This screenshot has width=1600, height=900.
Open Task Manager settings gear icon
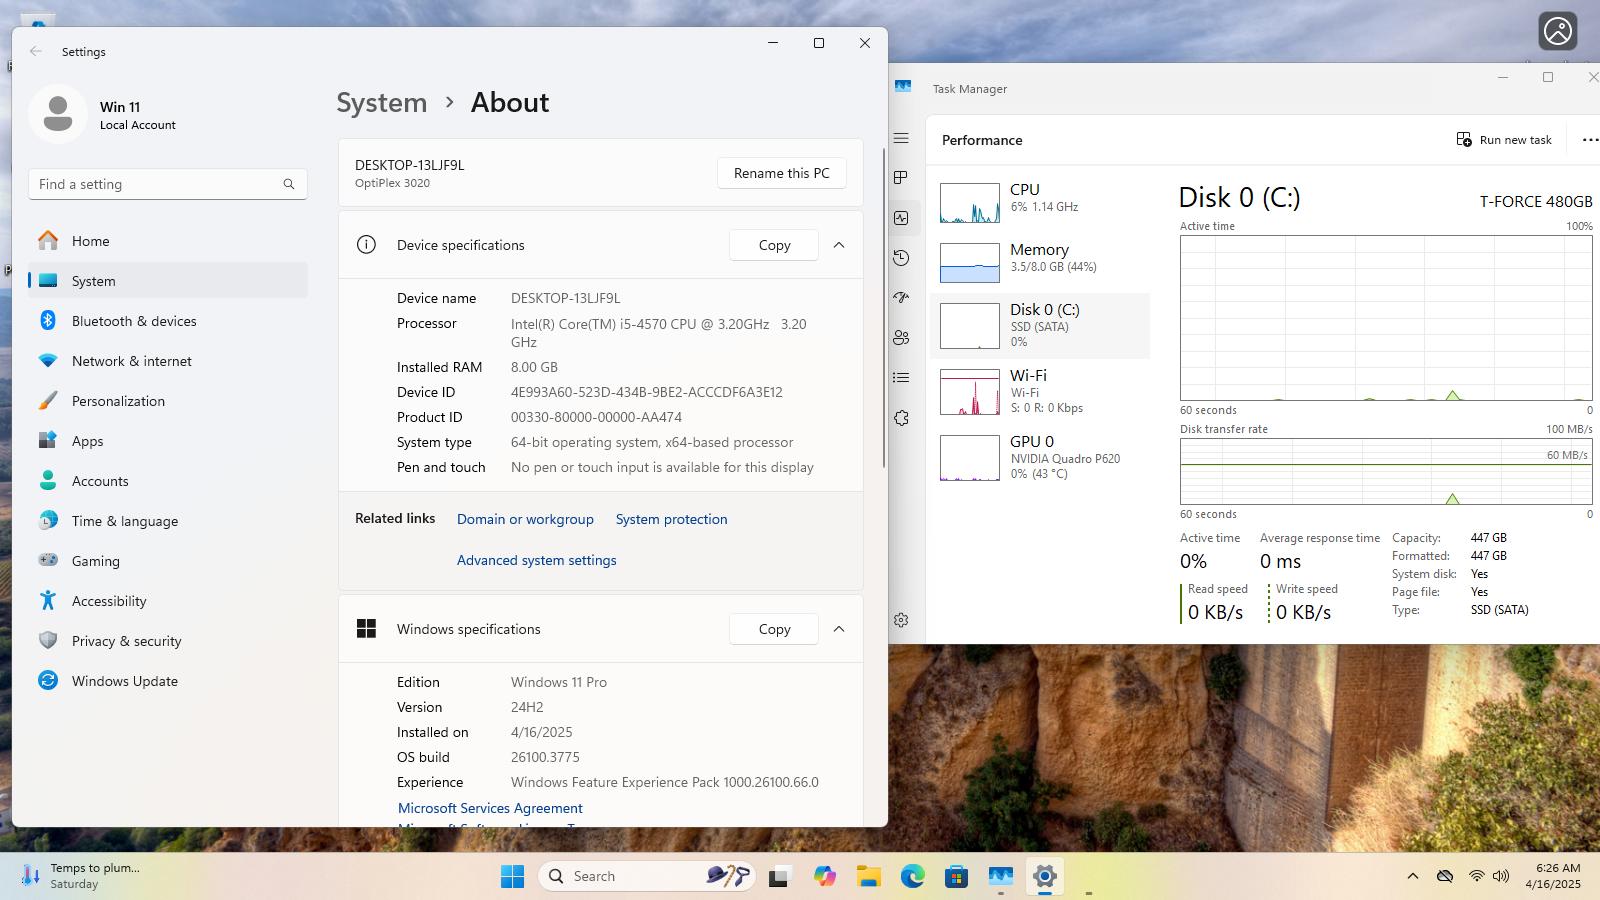(901, 620)
